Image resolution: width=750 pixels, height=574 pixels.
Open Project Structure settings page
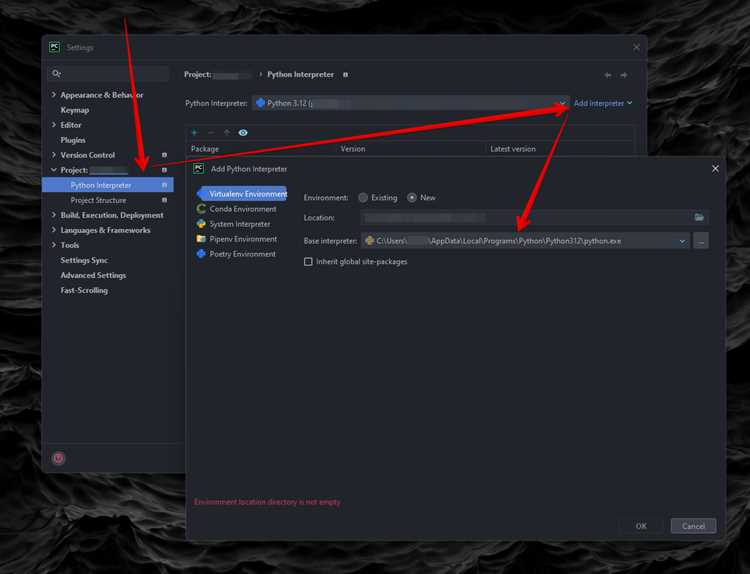[98, 200]
